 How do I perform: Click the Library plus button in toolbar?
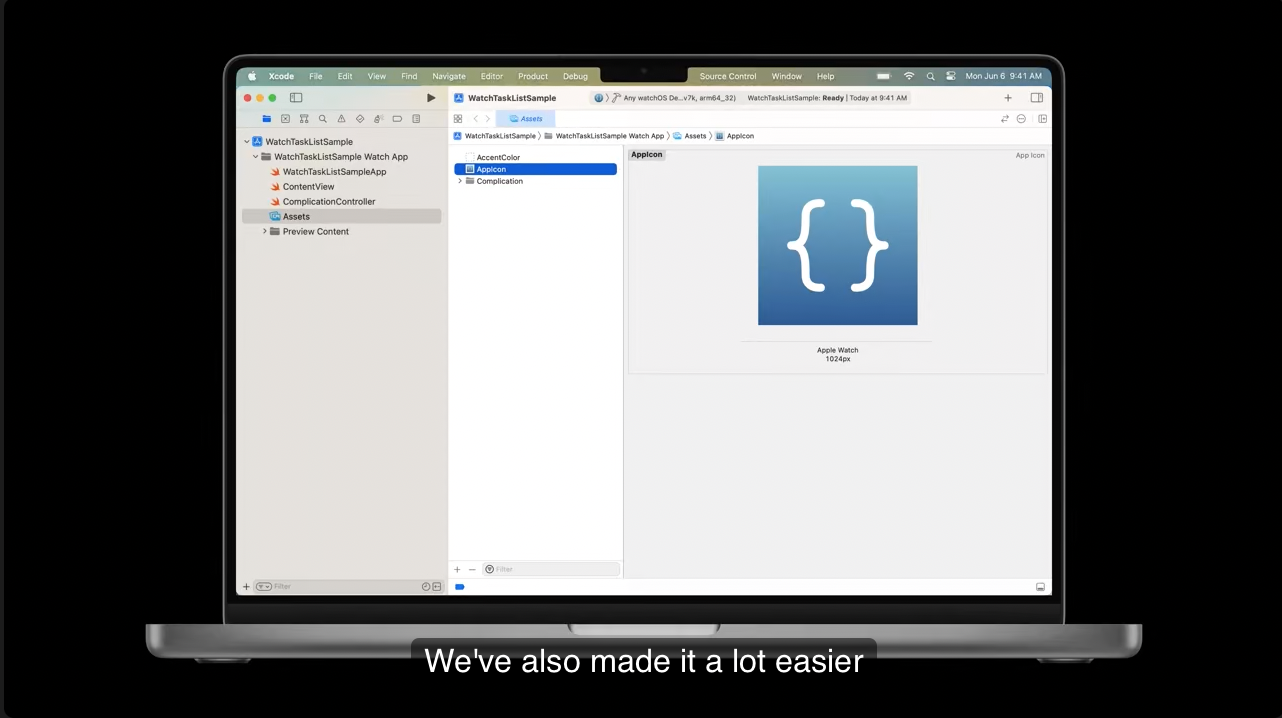(1008, 98)
